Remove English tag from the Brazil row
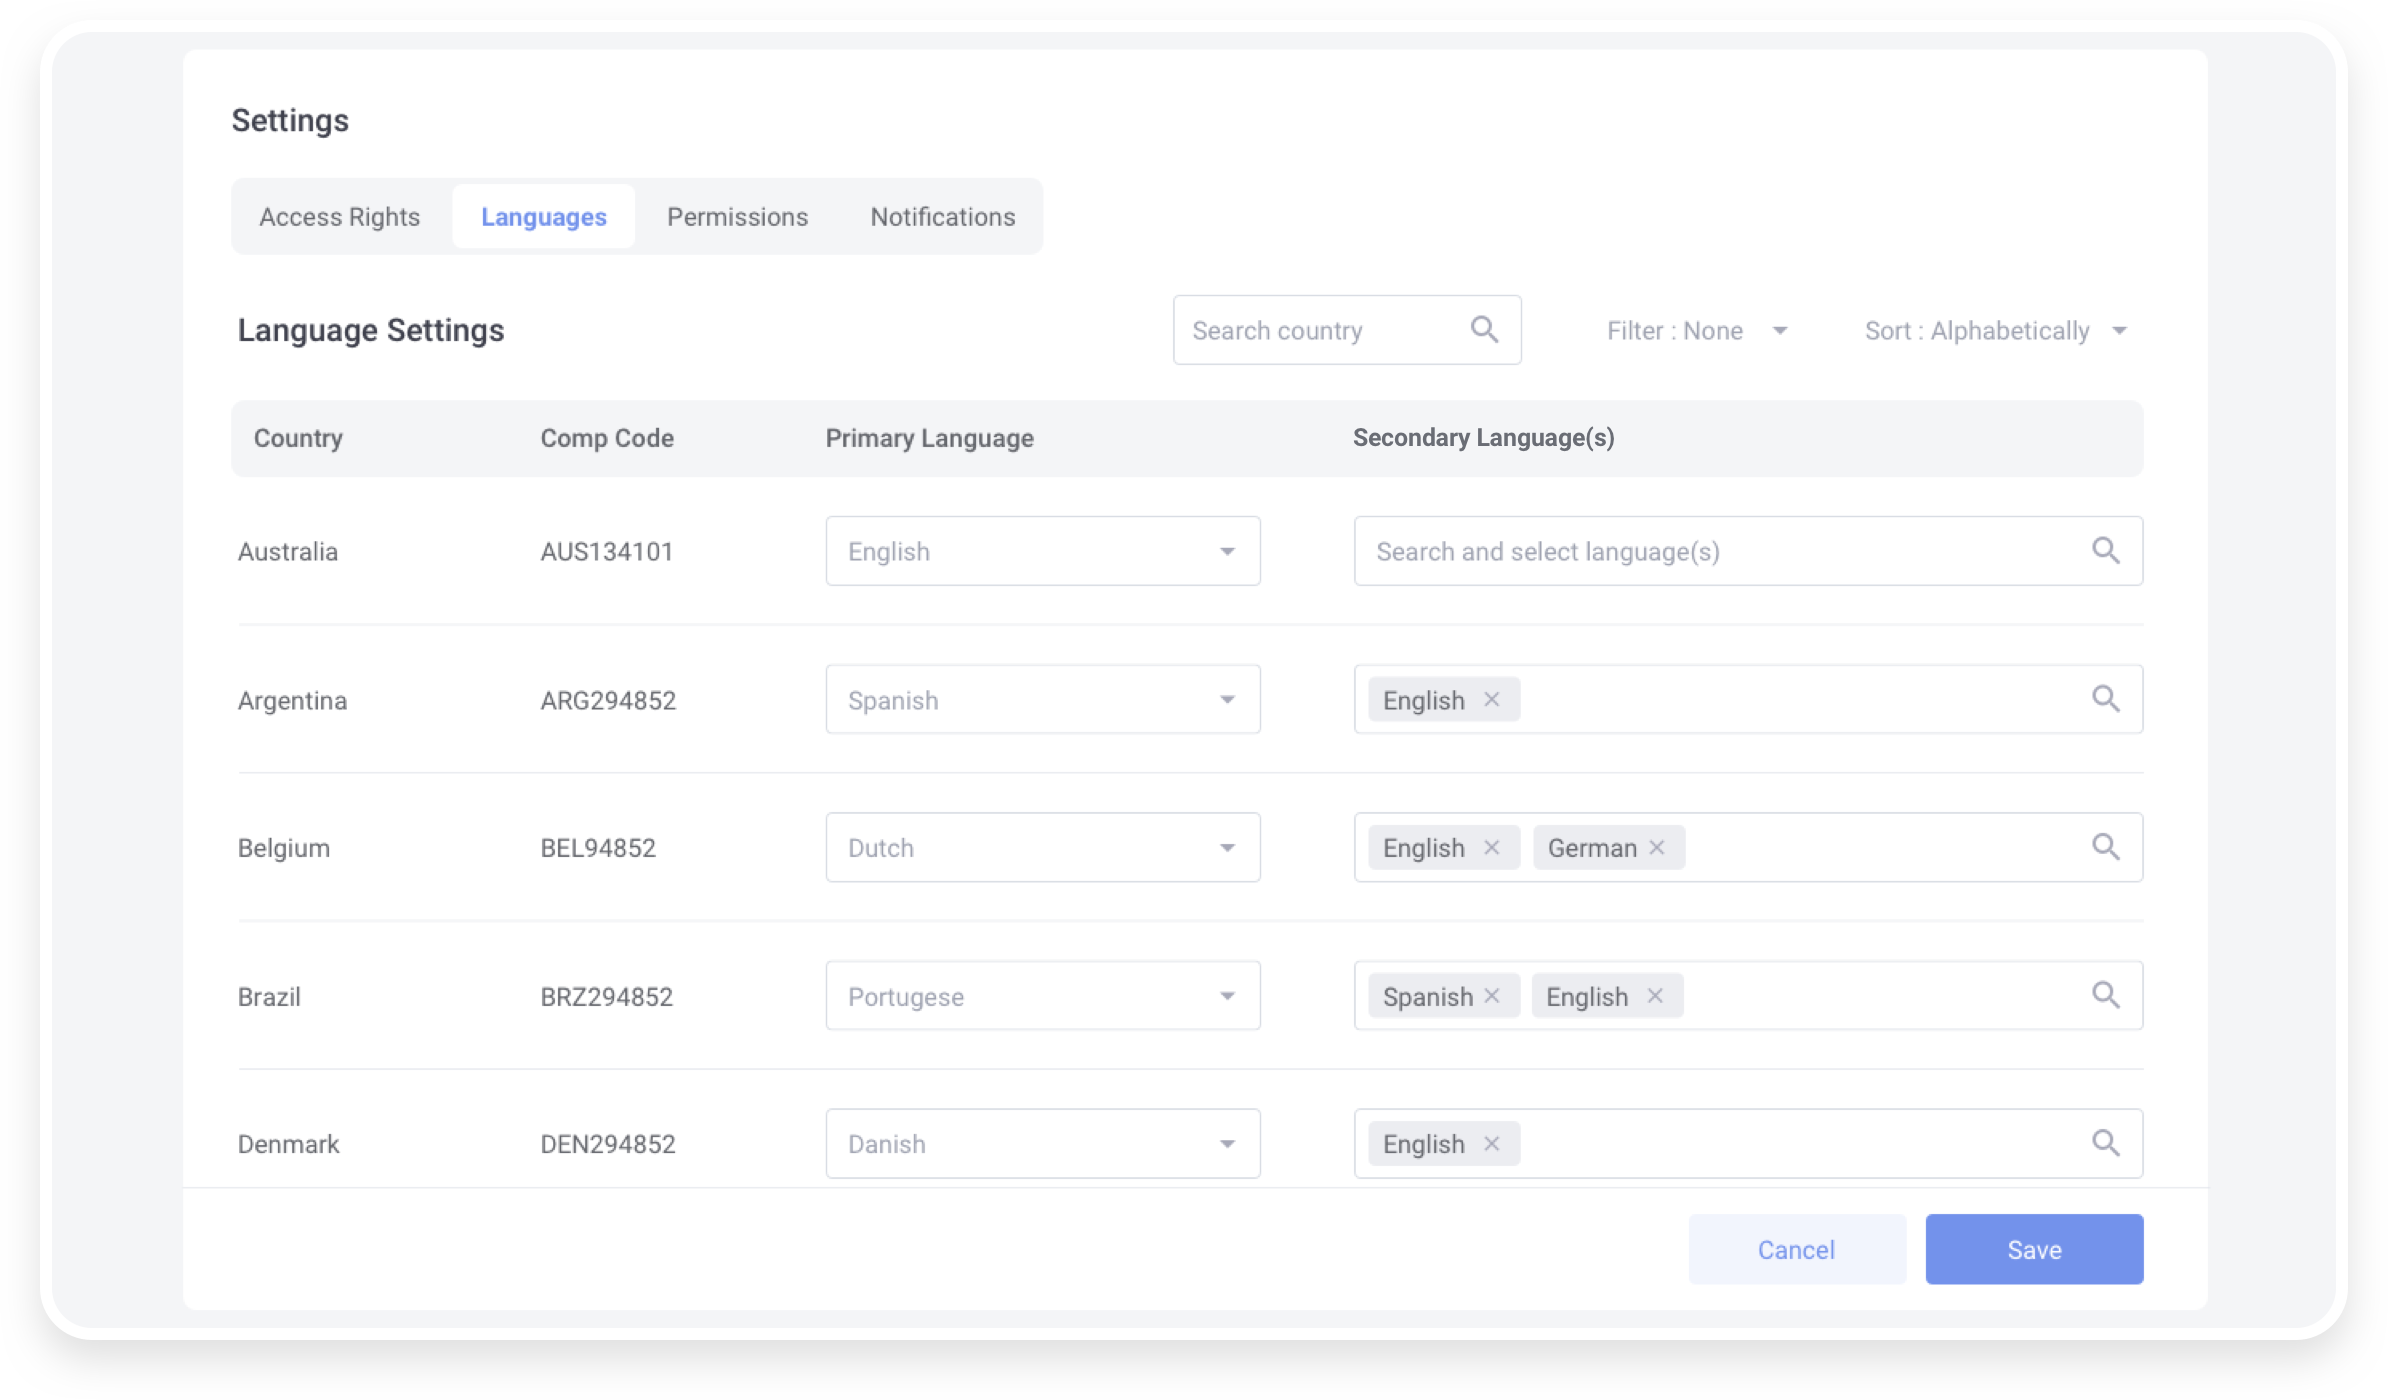The width and height of the screenshot is (2388, 1400). 1655,996
